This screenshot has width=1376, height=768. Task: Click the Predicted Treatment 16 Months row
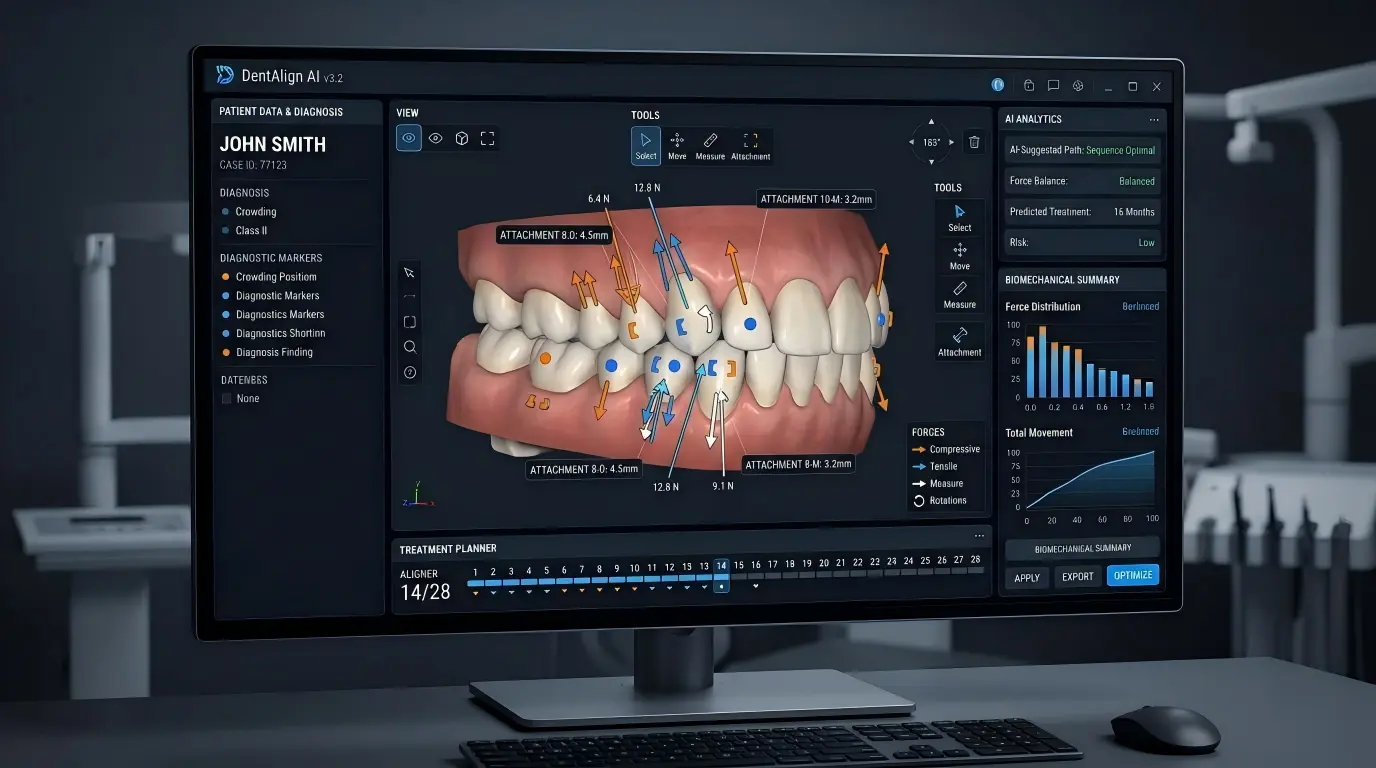click(1083, 212)
